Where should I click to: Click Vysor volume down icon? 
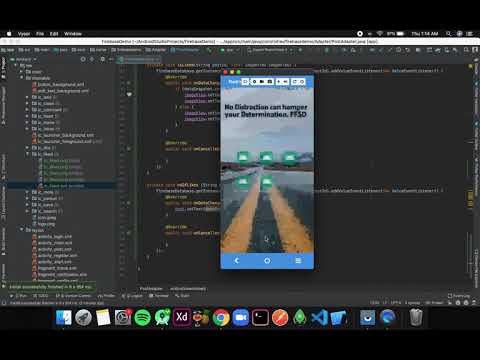(286, 81)
